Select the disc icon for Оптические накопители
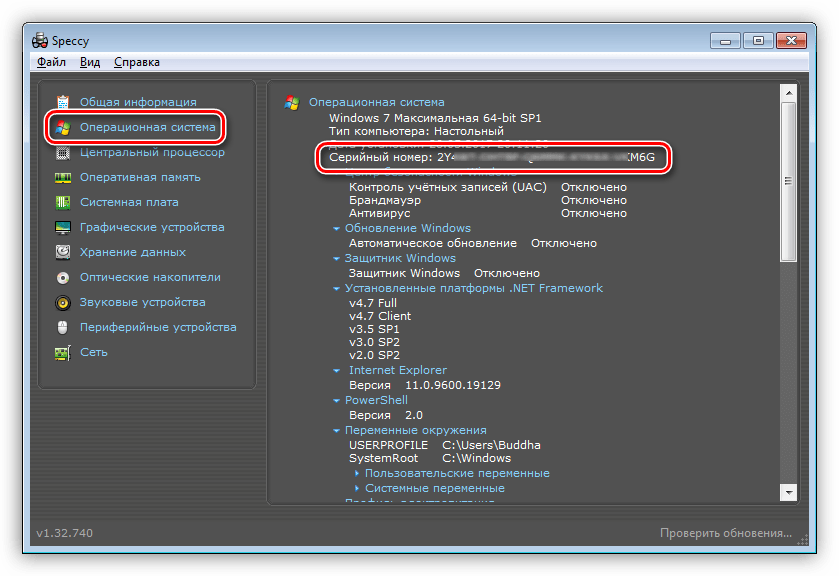Screen dimensions: 839x576 click(x=63, y=277)
